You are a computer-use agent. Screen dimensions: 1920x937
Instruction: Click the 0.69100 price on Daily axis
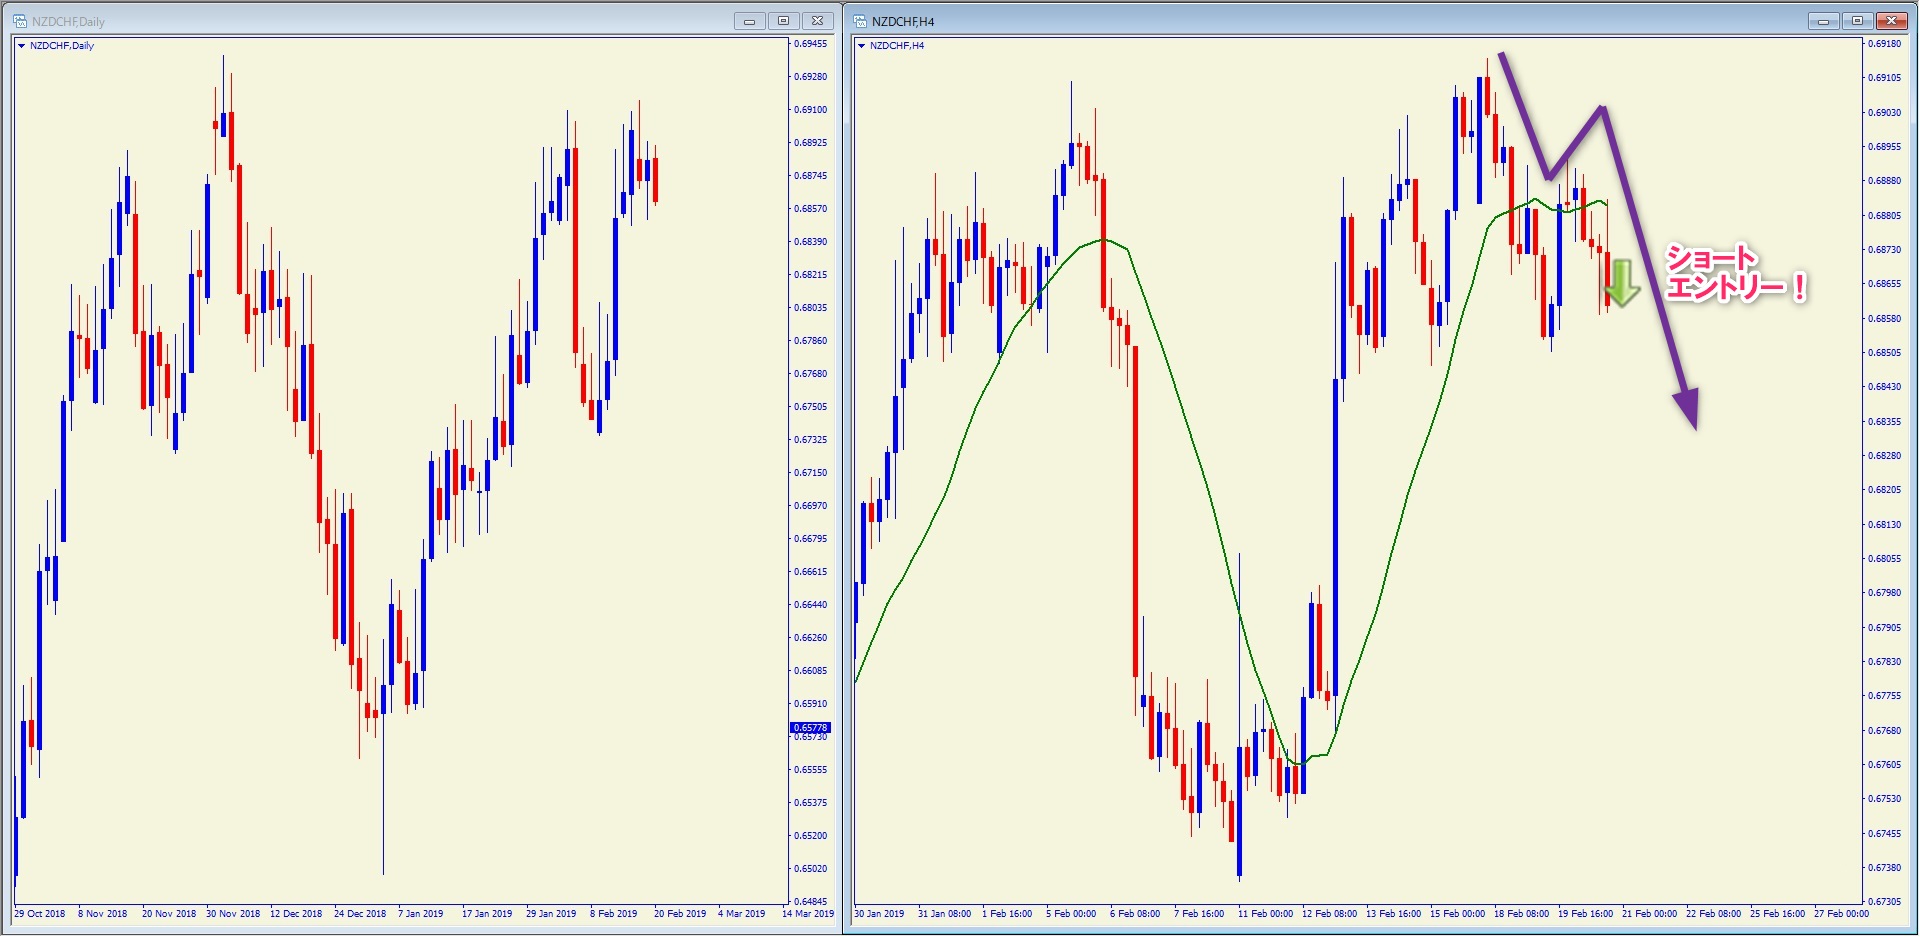tap(811, 110)
